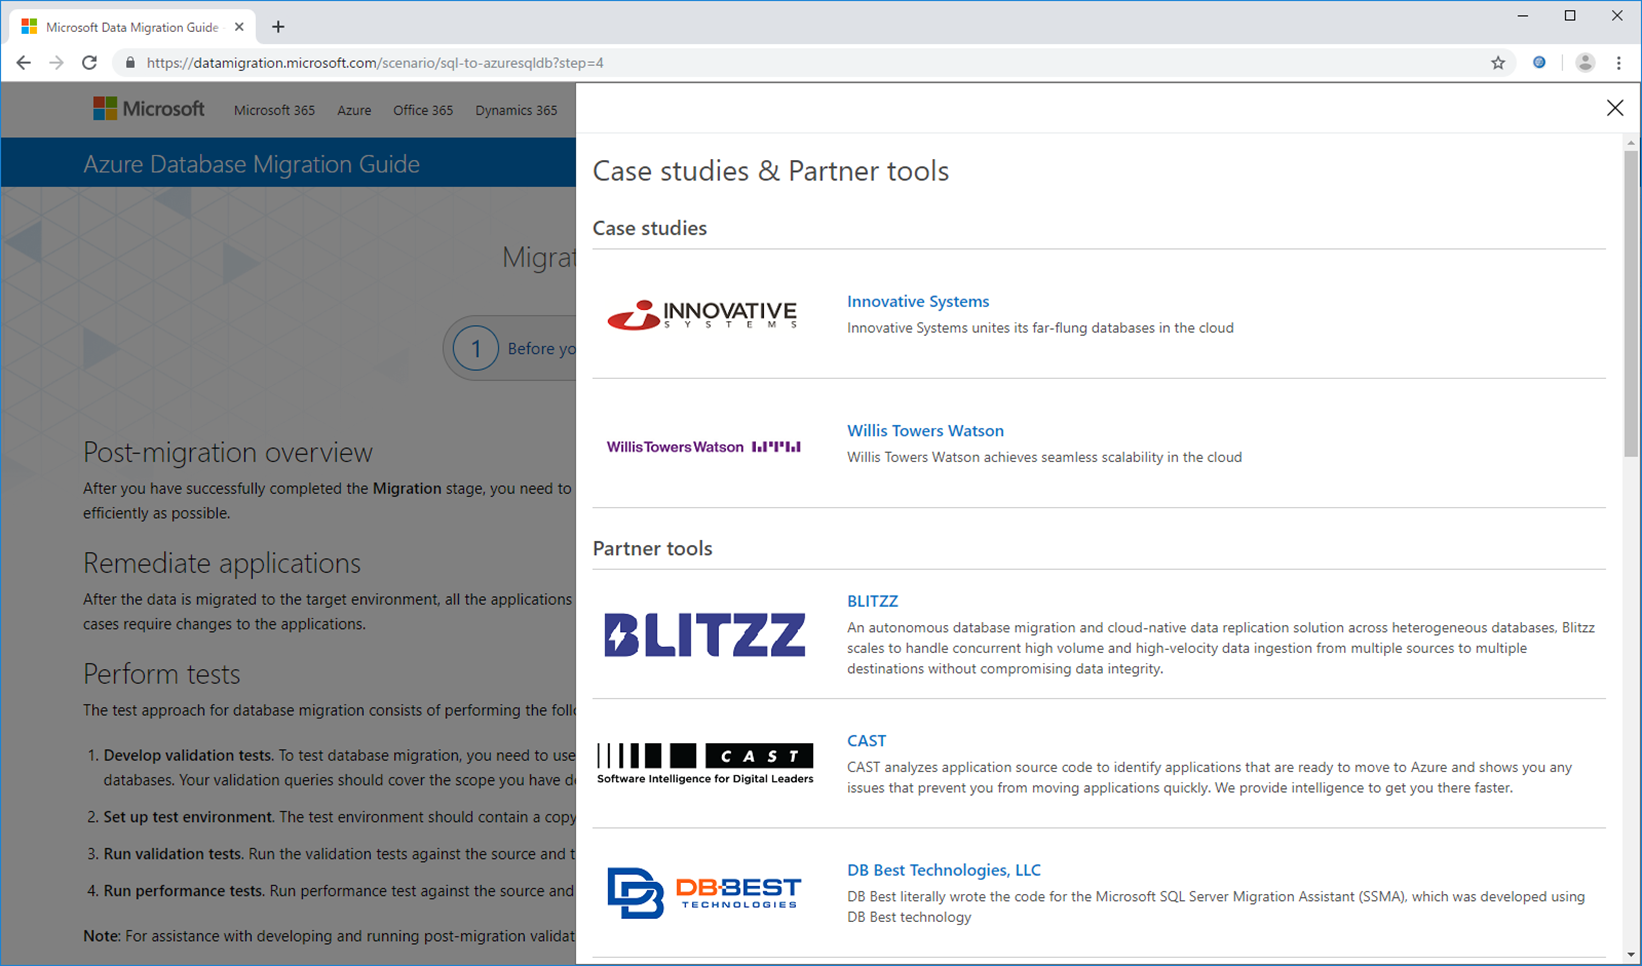This screenshot has height=966, width=1642.
Task: Select step 1 circle in migration steps
Action: click(x=476, y=348)
